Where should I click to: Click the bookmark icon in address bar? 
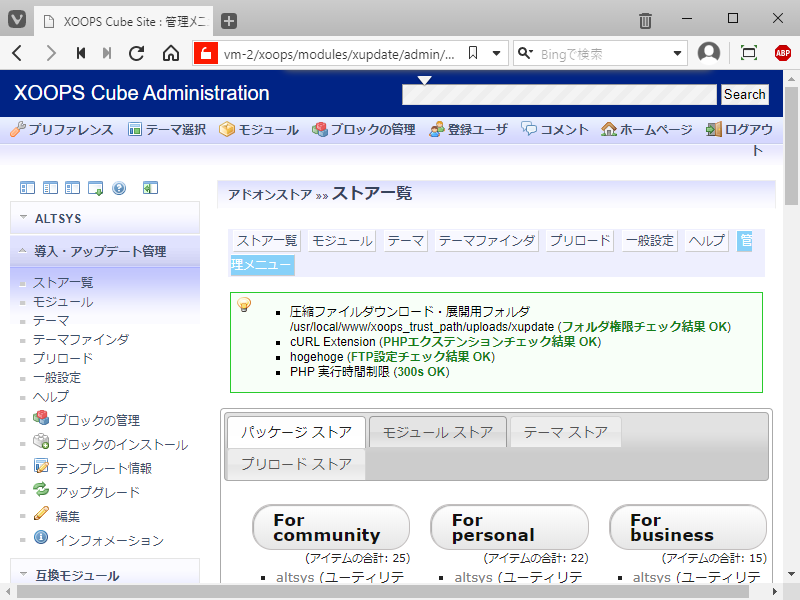pyautogui.click(x=473, y=53)
